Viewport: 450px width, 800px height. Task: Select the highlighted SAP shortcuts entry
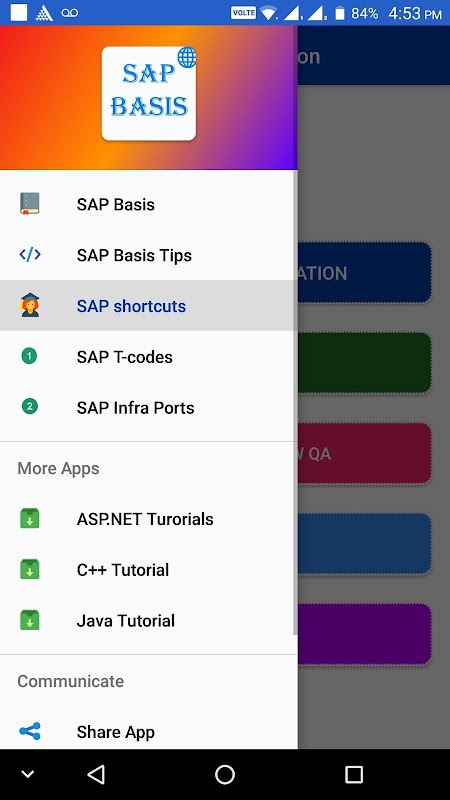pyautogui.click(x=148, y=306)
